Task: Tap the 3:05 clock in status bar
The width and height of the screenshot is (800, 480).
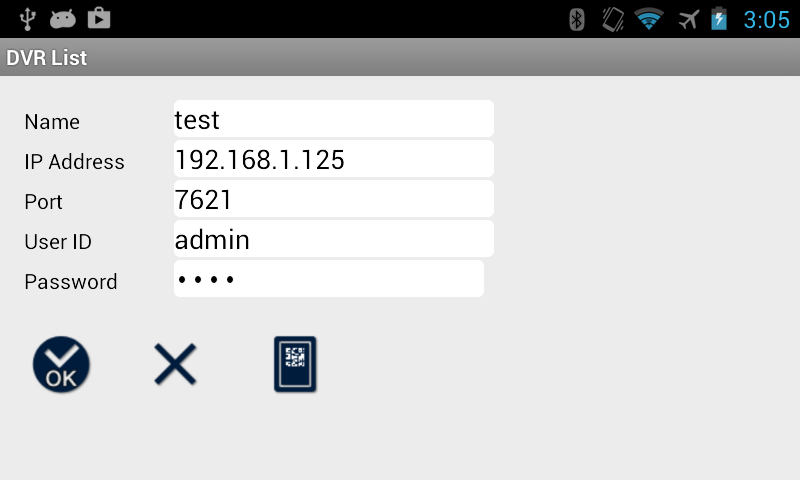Action: click(x=766, y=20)
